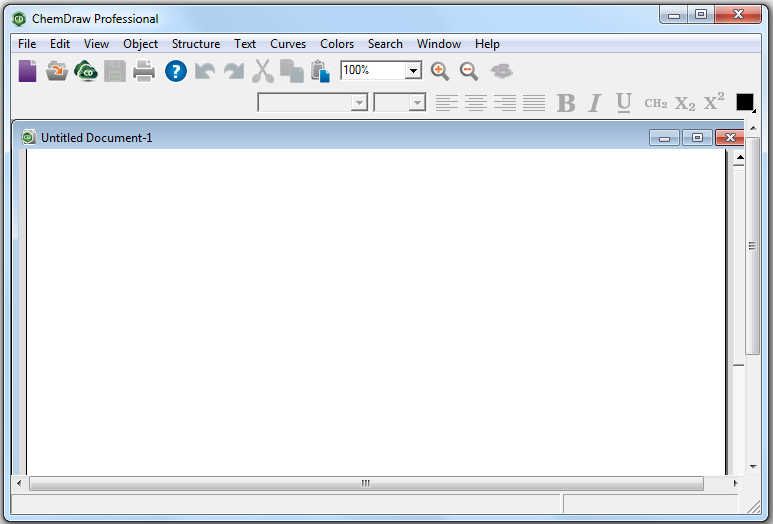Image resolution: width=773 pixels, height=524 pixels.
Task: Click the ChemDraw Professional title bar icon
Action: click(x=19, y=19)
